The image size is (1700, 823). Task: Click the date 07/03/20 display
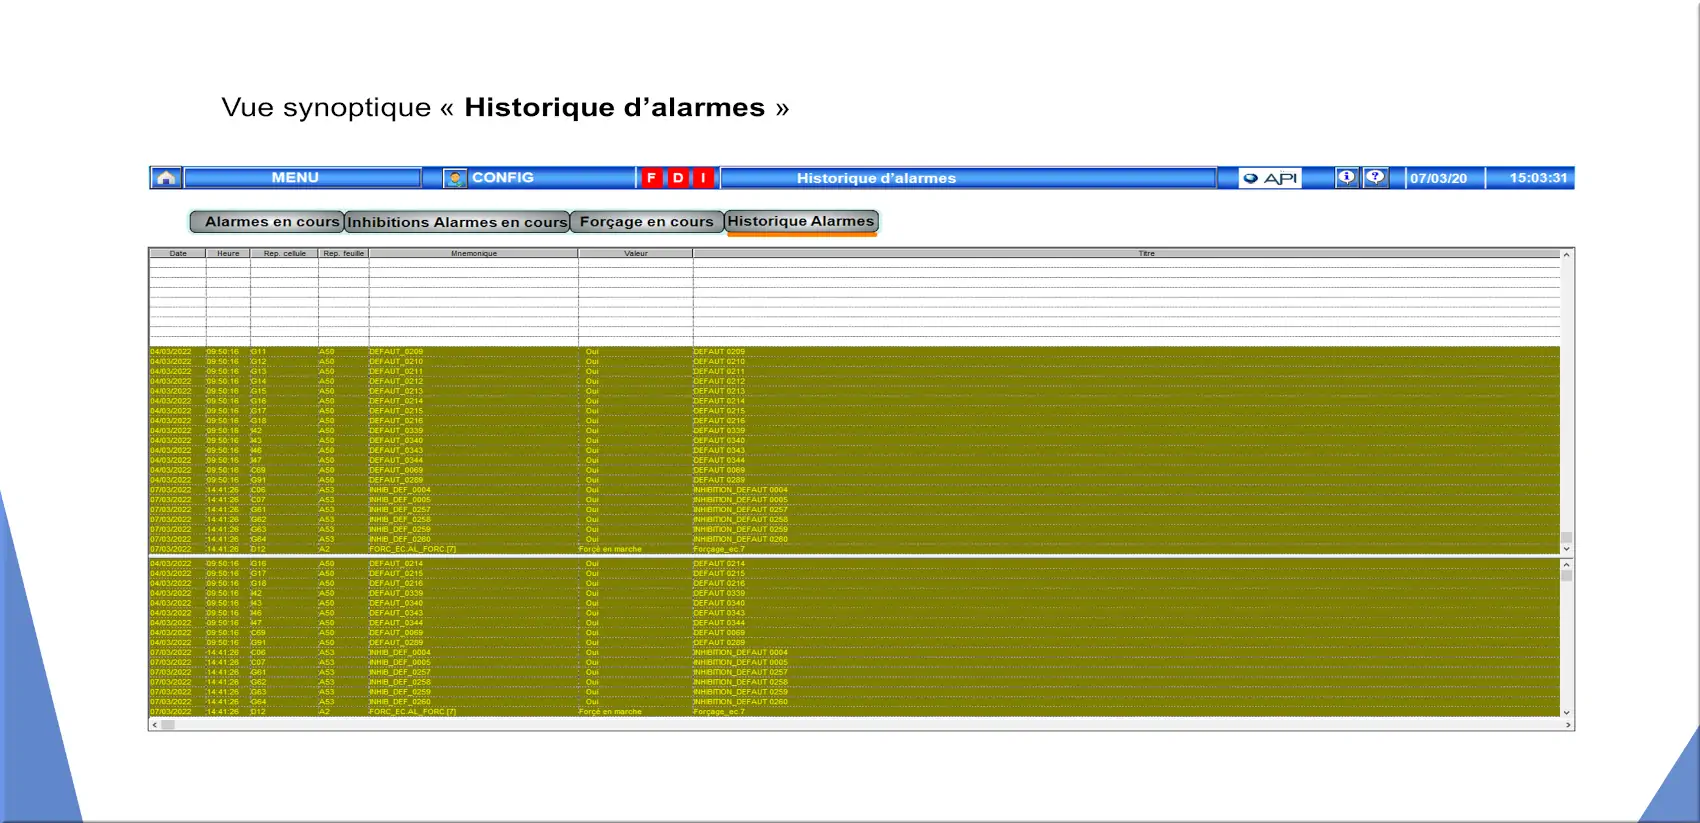point(1439,178)
